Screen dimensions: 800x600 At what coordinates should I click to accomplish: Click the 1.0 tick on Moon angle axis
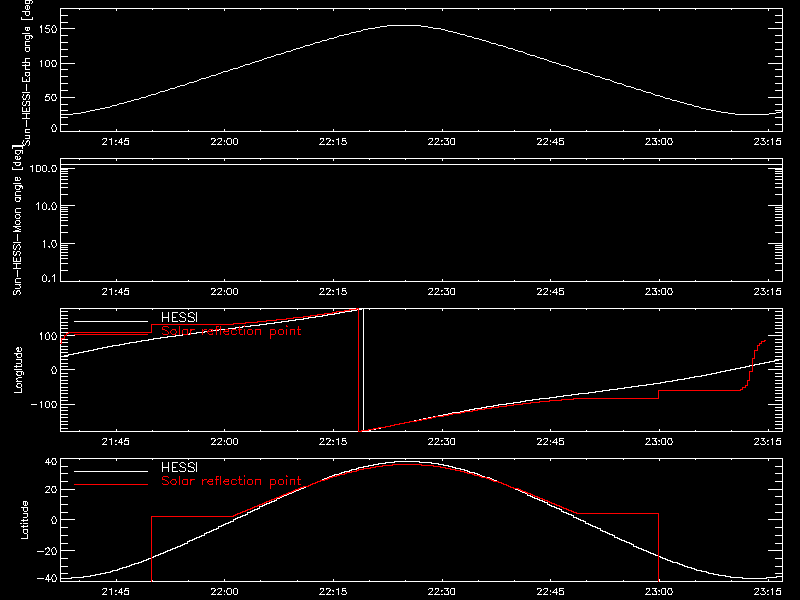point(49,244)
